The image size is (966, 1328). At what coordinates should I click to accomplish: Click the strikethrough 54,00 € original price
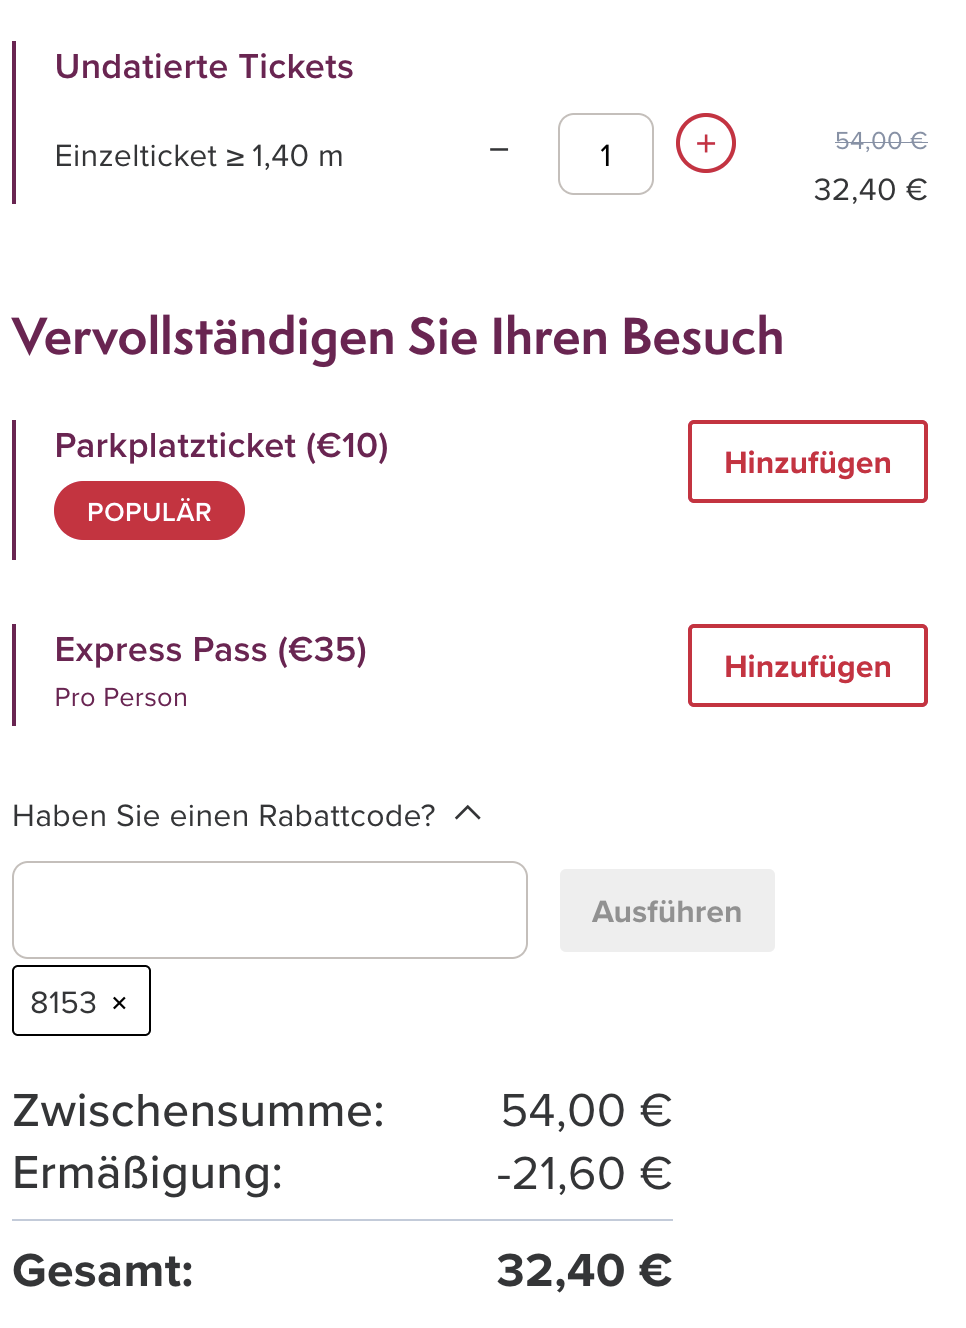point(880,141)
